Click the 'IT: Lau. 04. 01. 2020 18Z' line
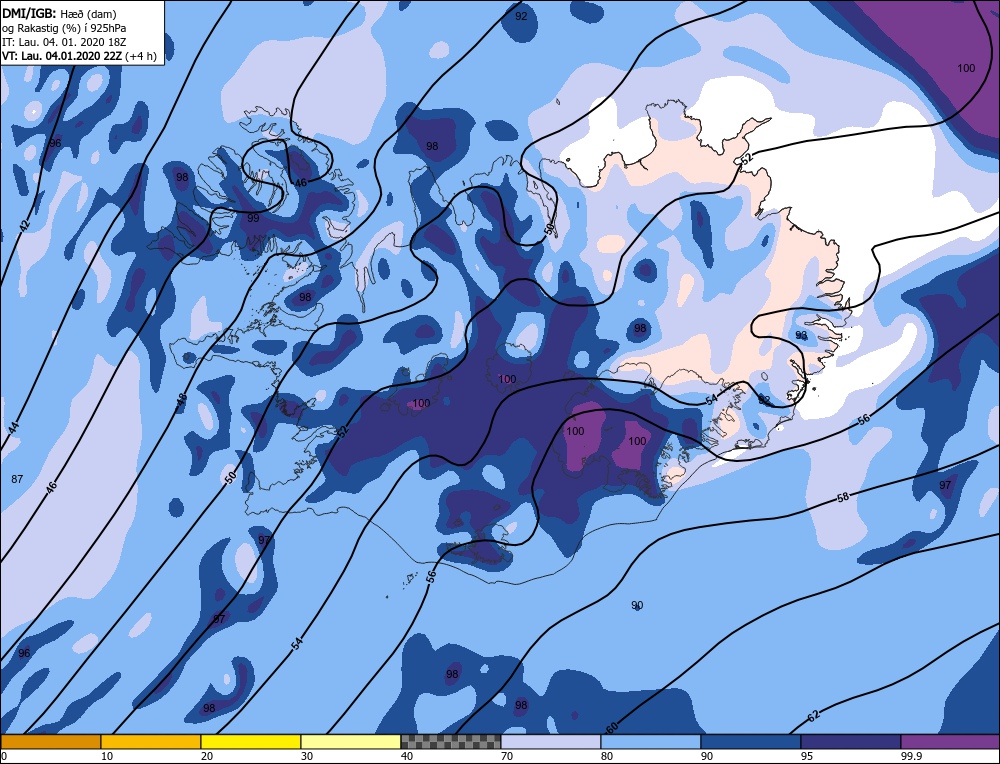Viewport: 1000px width, 764px height. pyautogui.click(x=64, y=42)
